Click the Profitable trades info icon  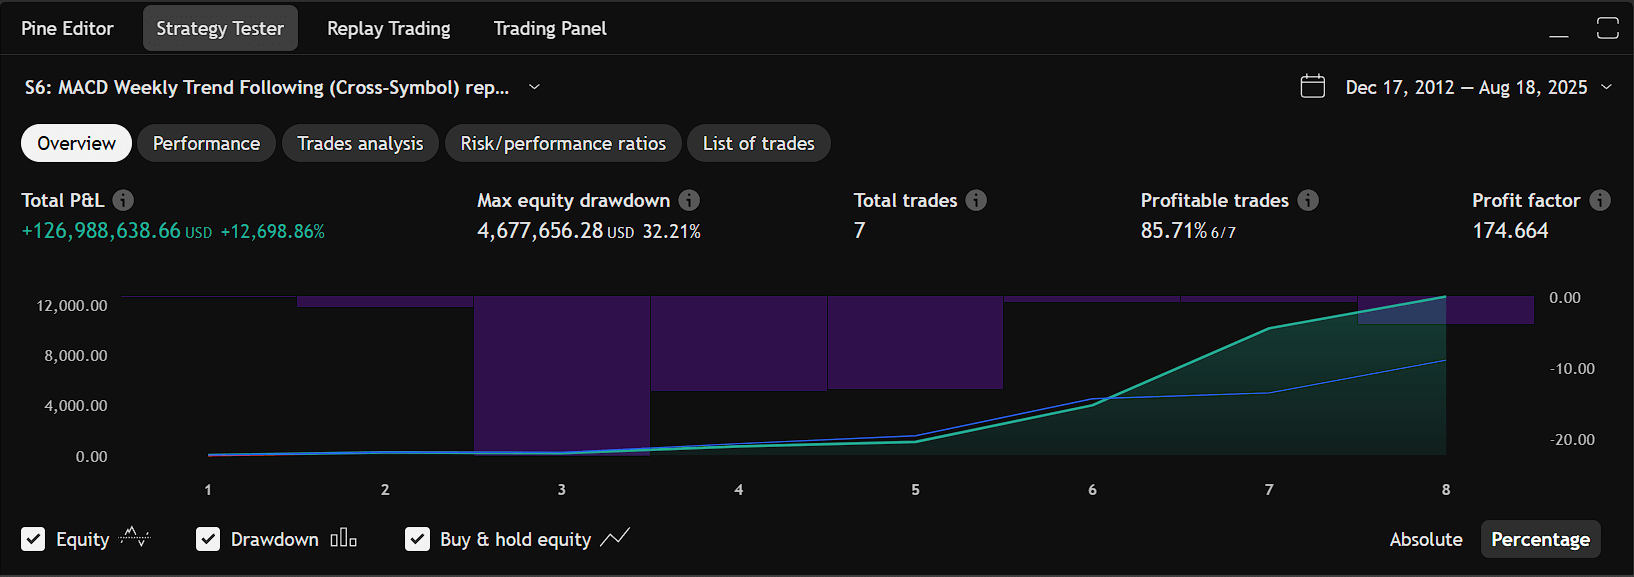(1308, 200)
